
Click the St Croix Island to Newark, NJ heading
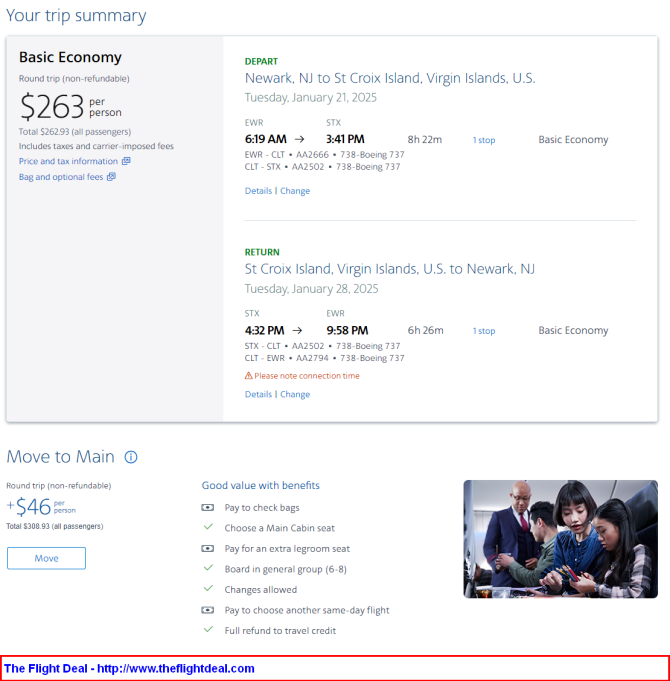(389, 269)
